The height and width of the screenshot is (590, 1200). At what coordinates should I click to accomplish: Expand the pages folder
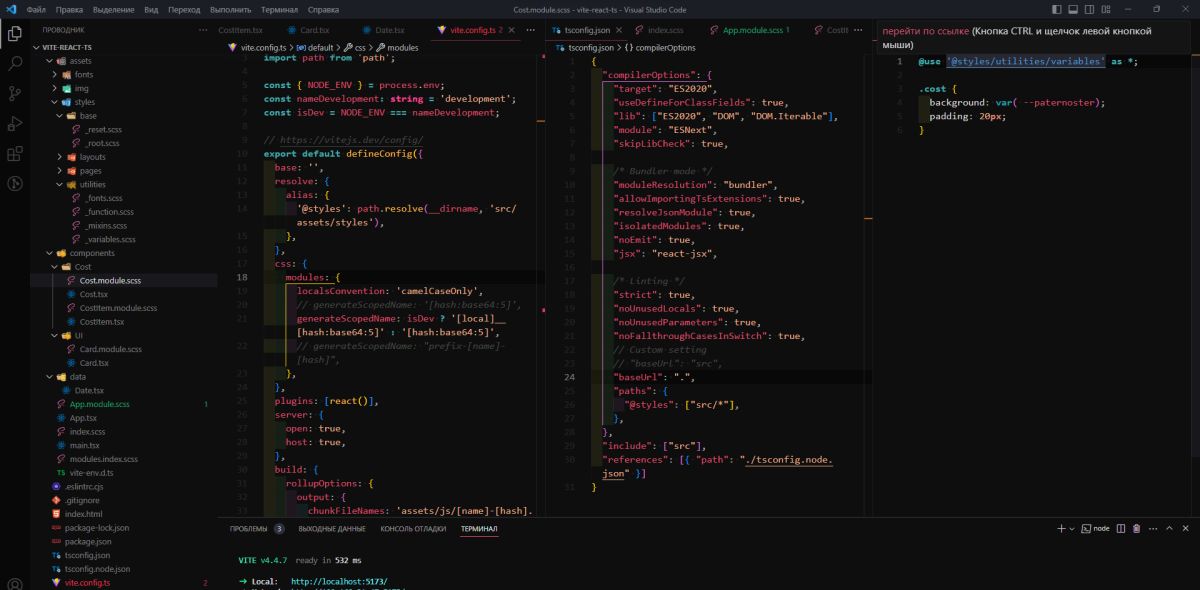pyautogui.click(x=123, y=171)
